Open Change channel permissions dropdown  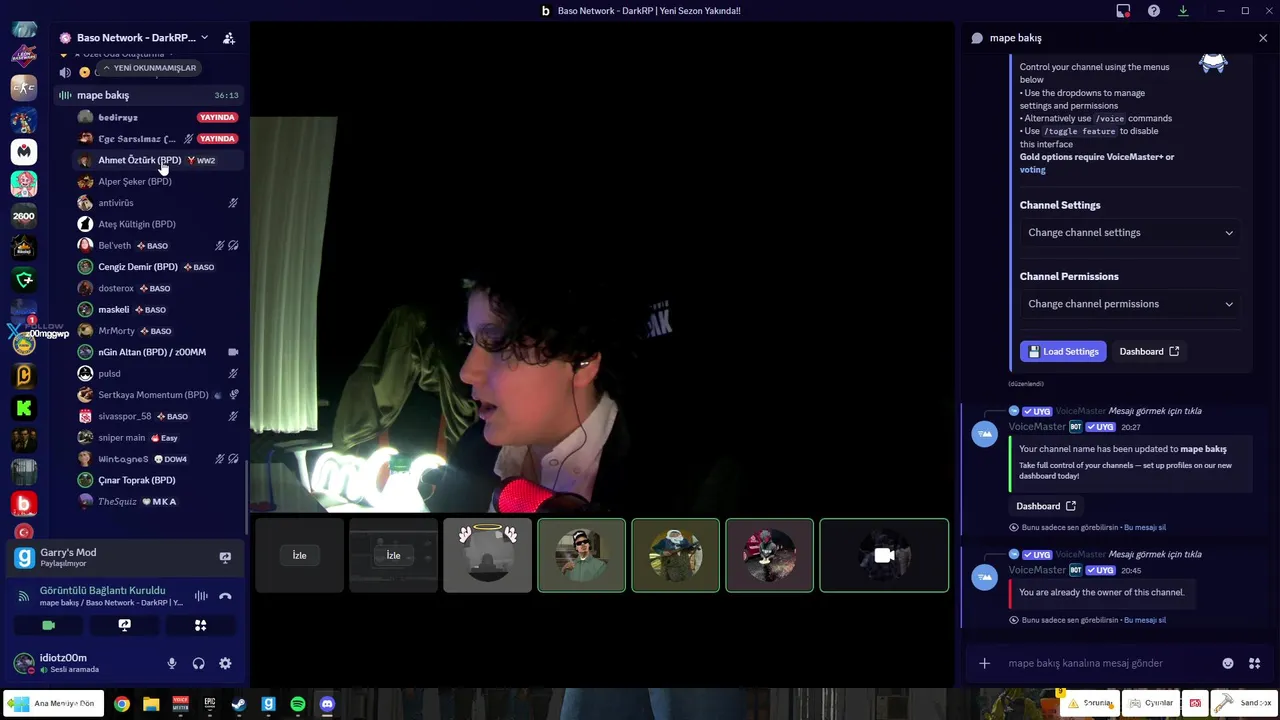click(x=1130, y=304)
